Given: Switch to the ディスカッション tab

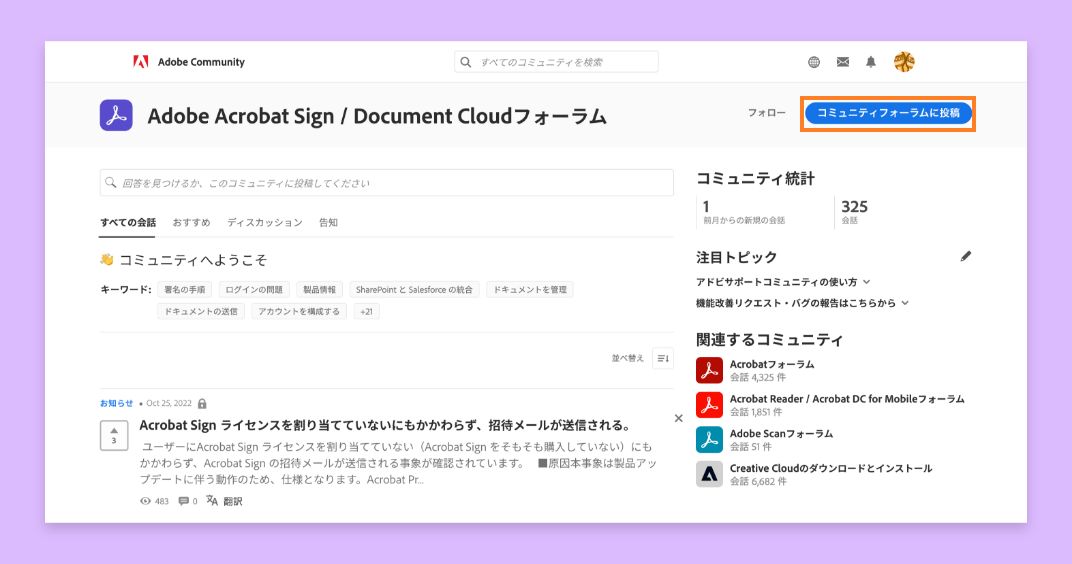Looking at the screenshot, I should [265, 222].
